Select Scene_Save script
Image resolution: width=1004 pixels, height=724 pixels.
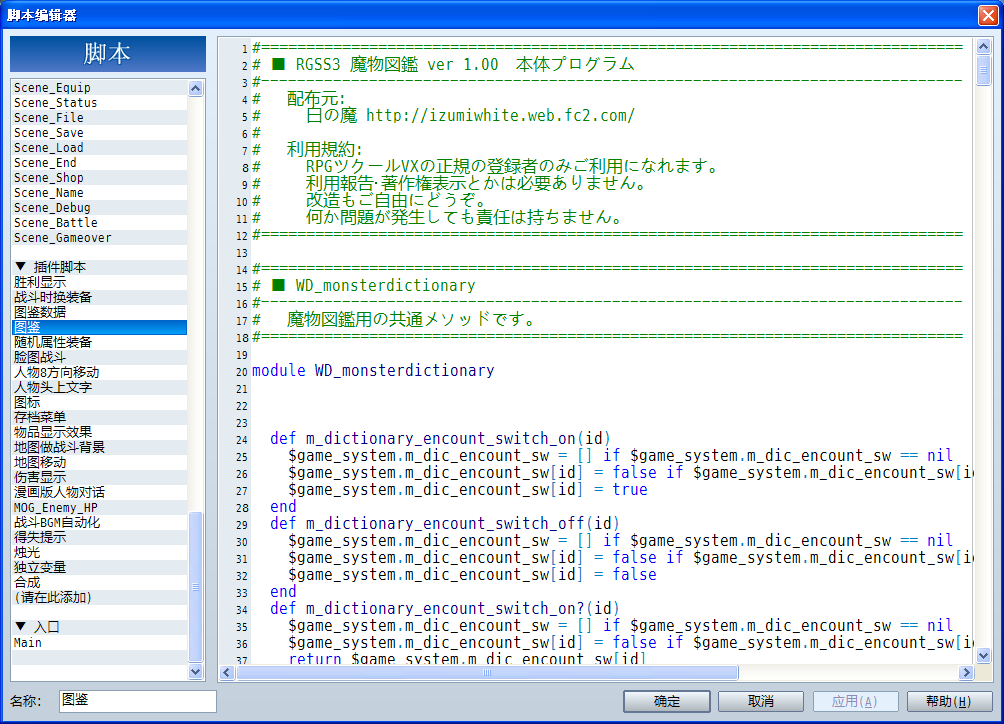point(99,133)
